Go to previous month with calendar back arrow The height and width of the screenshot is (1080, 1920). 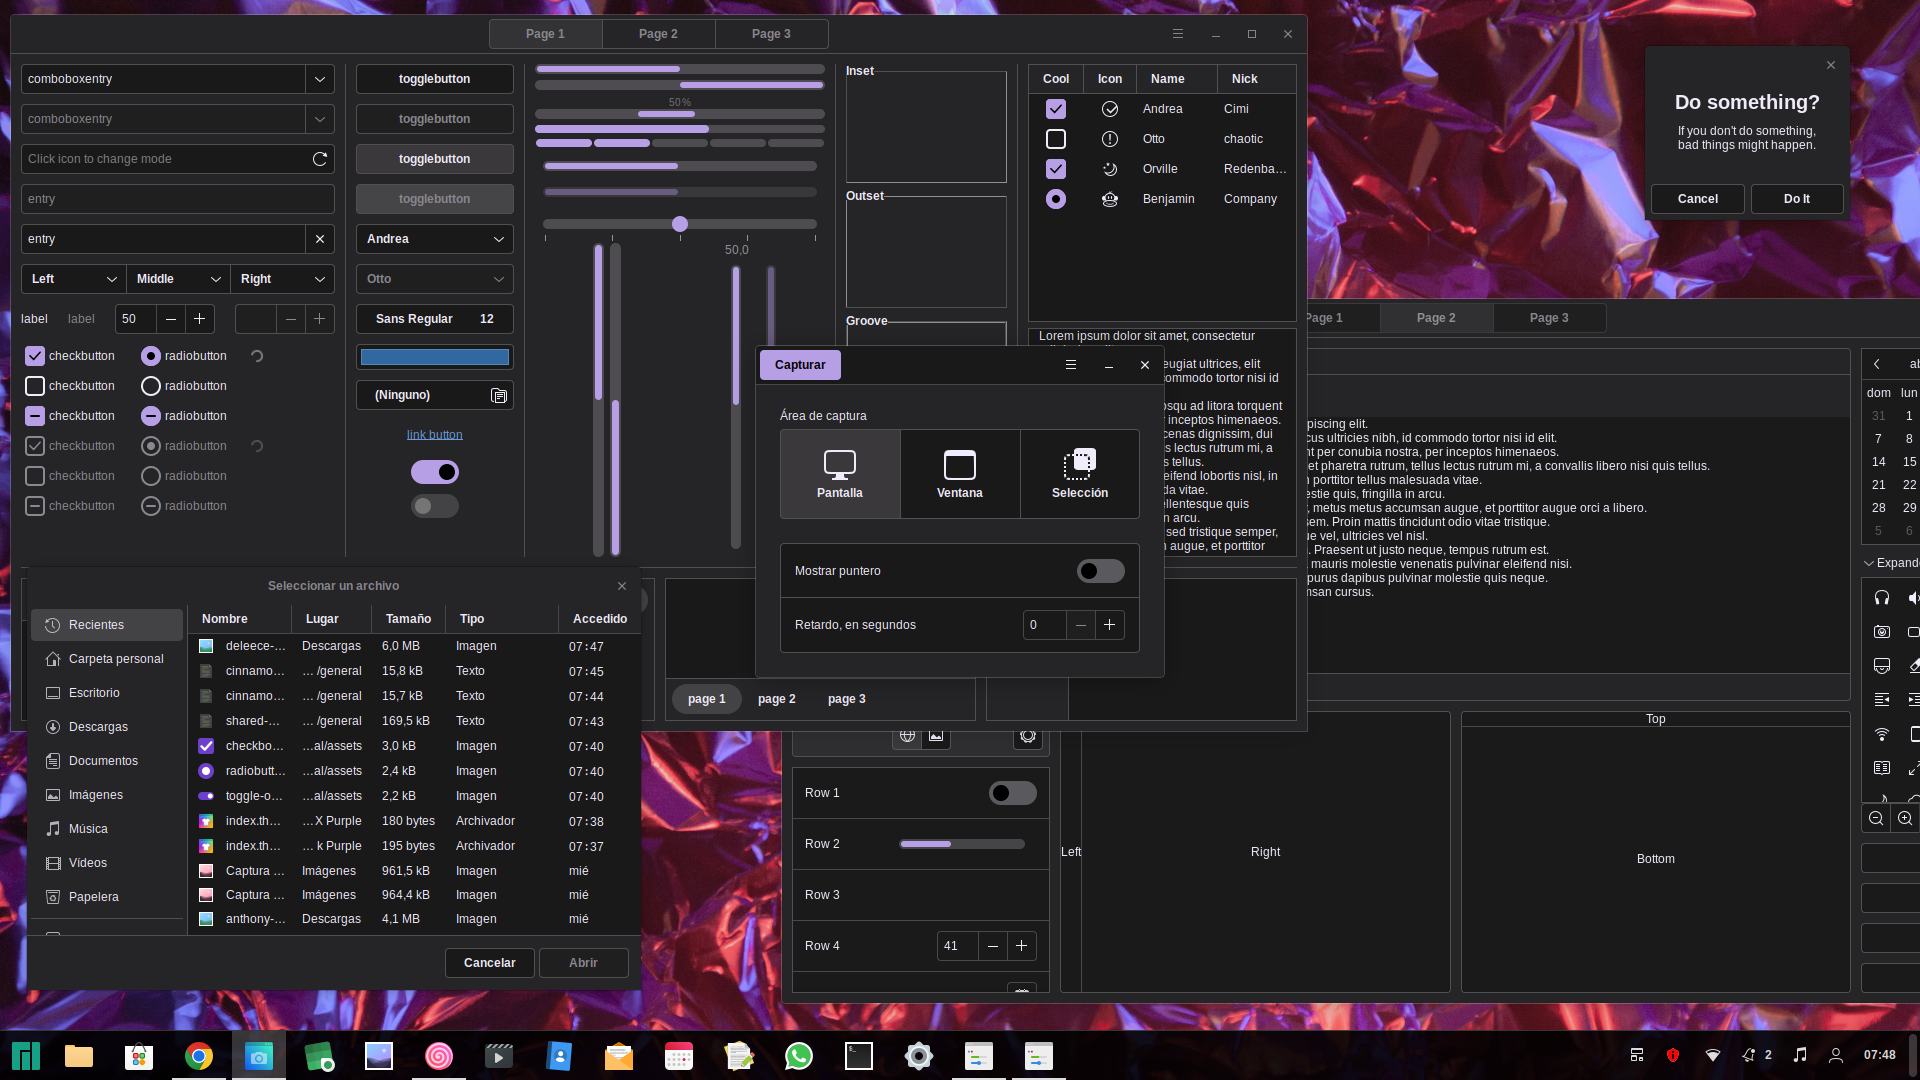pyautogui.click(x=1877, y=364)
